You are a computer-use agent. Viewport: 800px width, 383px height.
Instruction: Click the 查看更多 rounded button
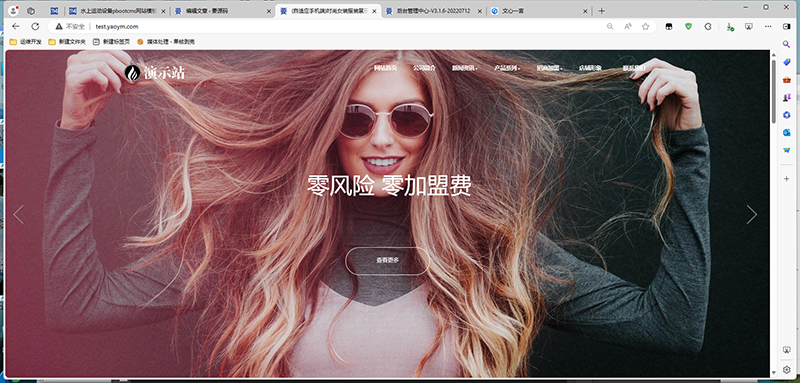point(388,261)
